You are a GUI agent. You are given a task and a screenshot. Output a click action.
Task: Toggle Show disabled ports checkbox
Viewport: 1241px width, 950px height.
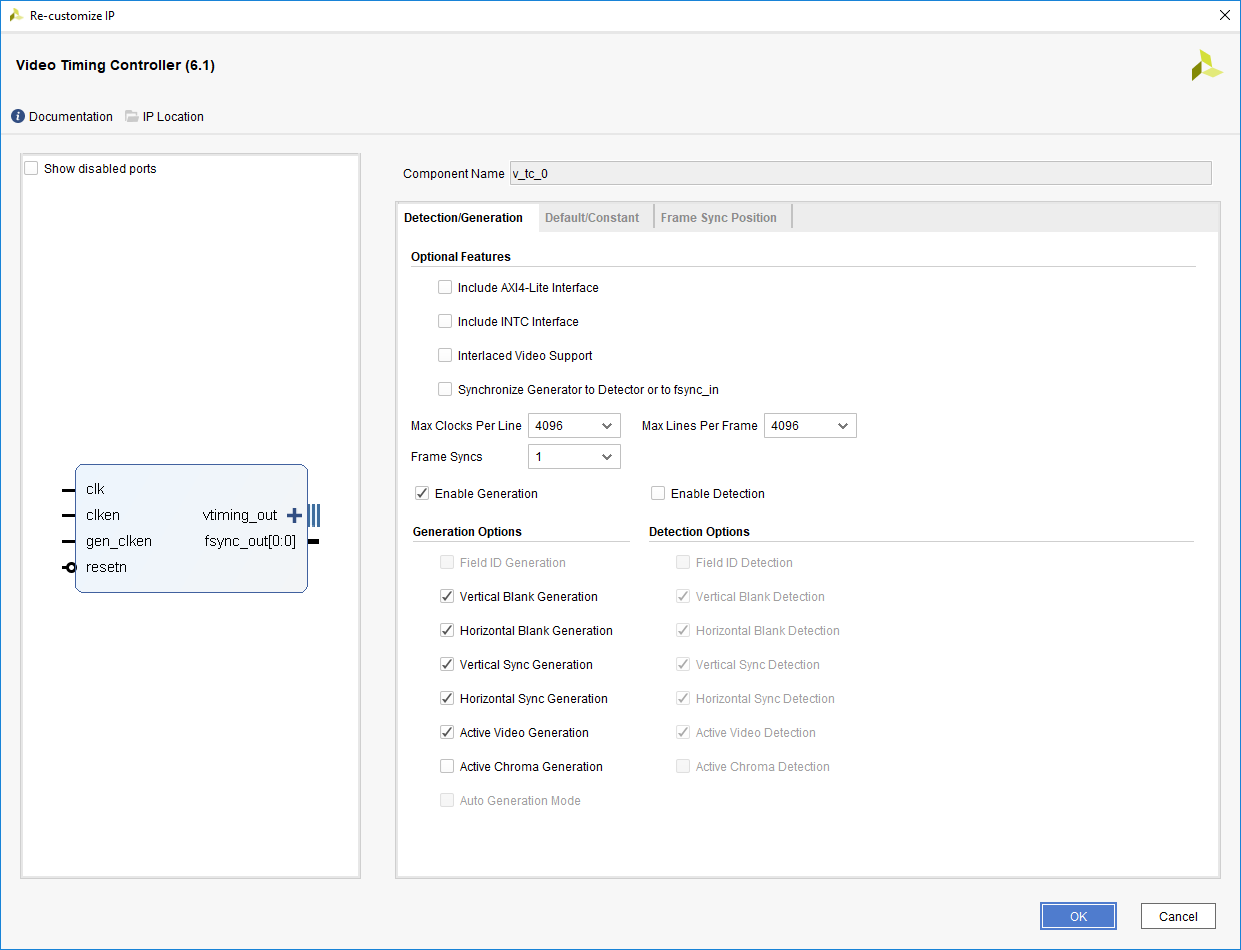coord(32,168)
